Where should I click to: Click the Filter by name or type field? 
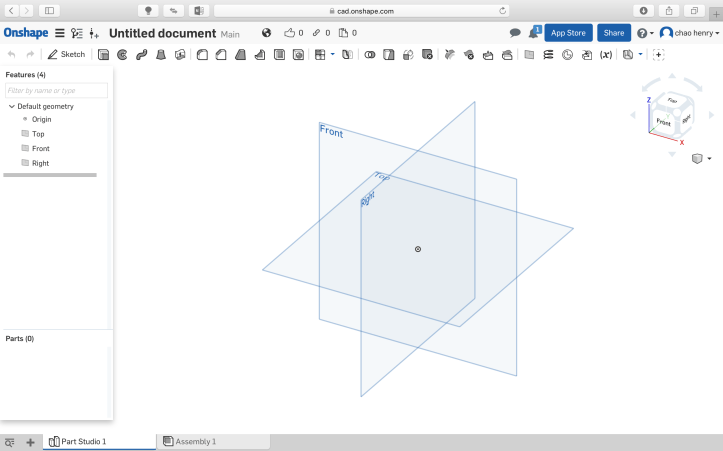click(56, 91)
